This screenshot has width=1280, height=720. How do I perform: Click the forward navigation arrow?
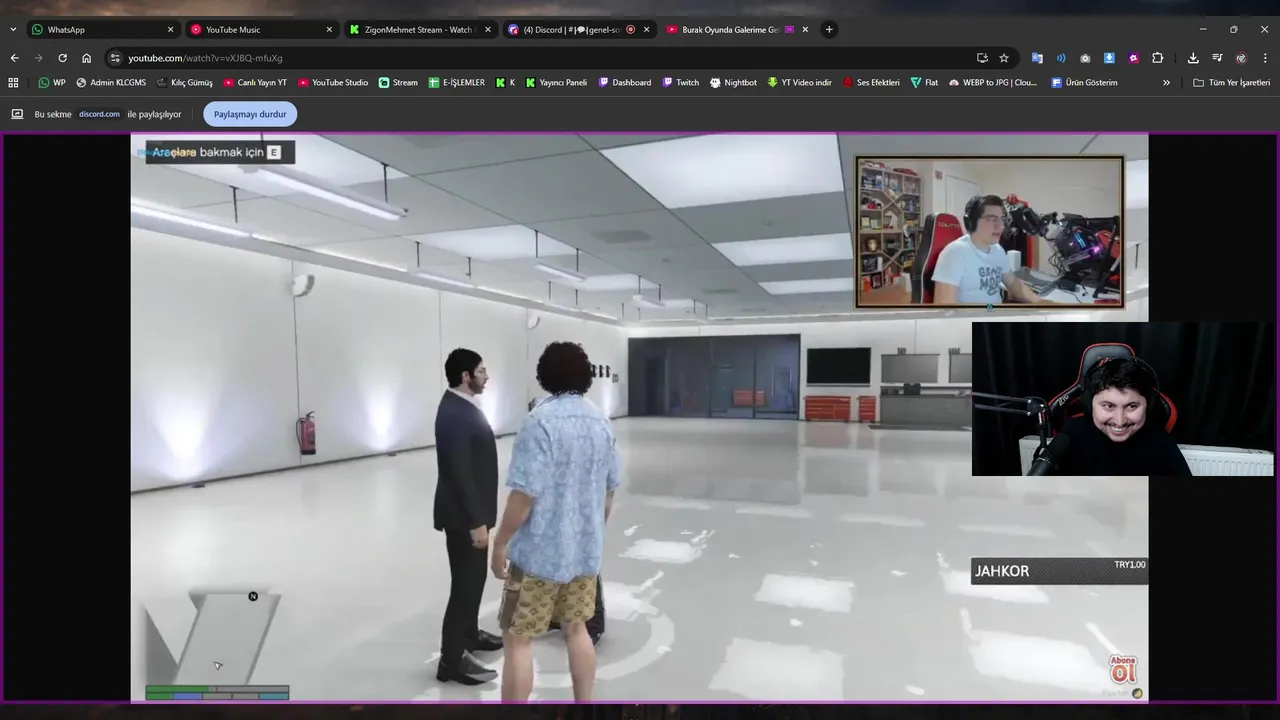click(x=38, y=58)
